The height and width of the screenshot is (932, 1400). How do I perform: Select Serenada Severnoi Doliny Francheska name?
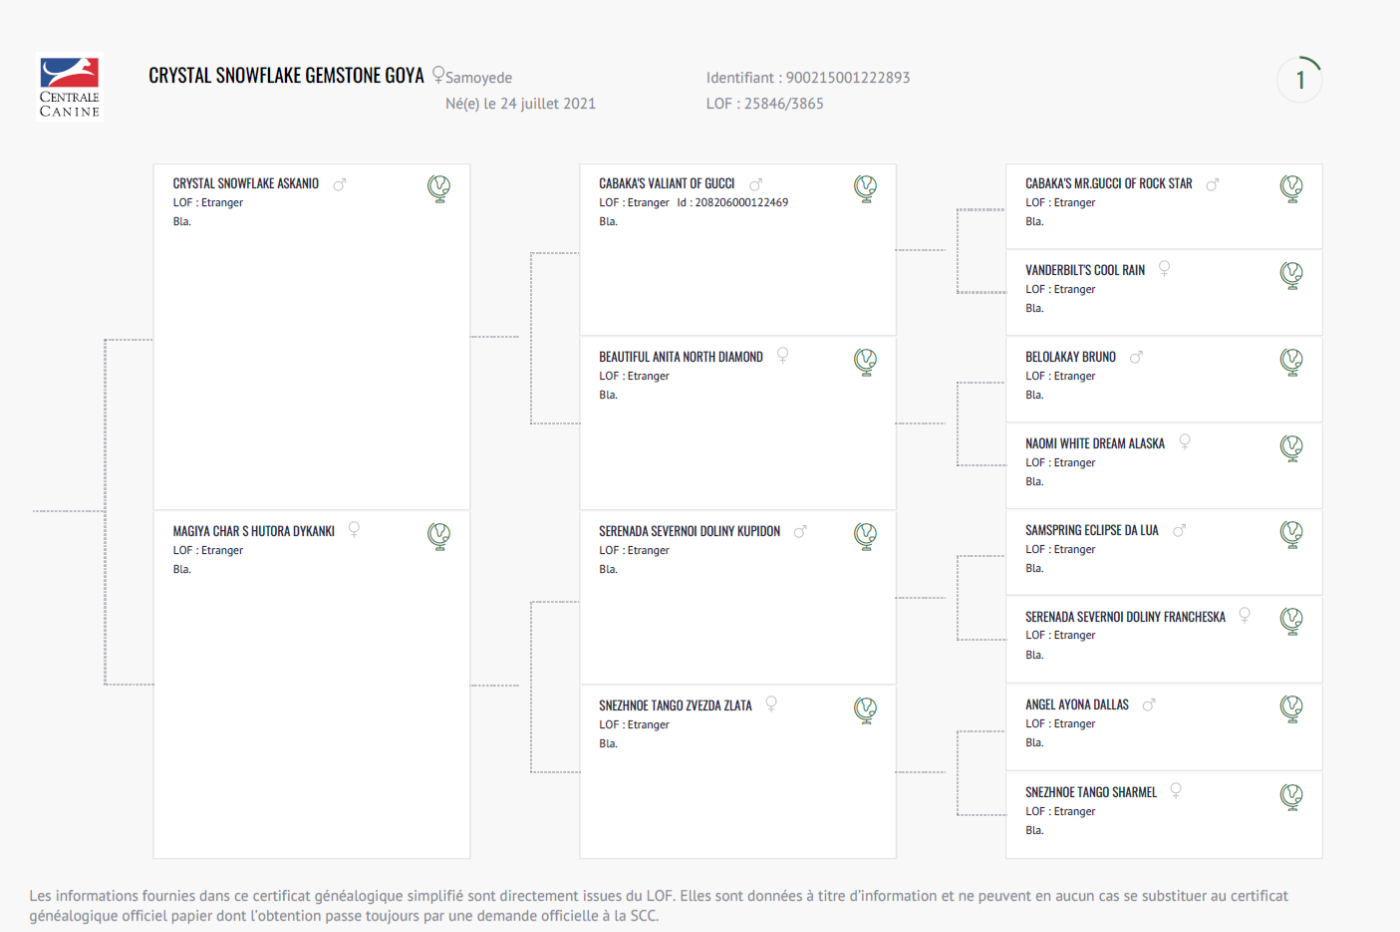pyautogui.click(x=1125, y=617)
